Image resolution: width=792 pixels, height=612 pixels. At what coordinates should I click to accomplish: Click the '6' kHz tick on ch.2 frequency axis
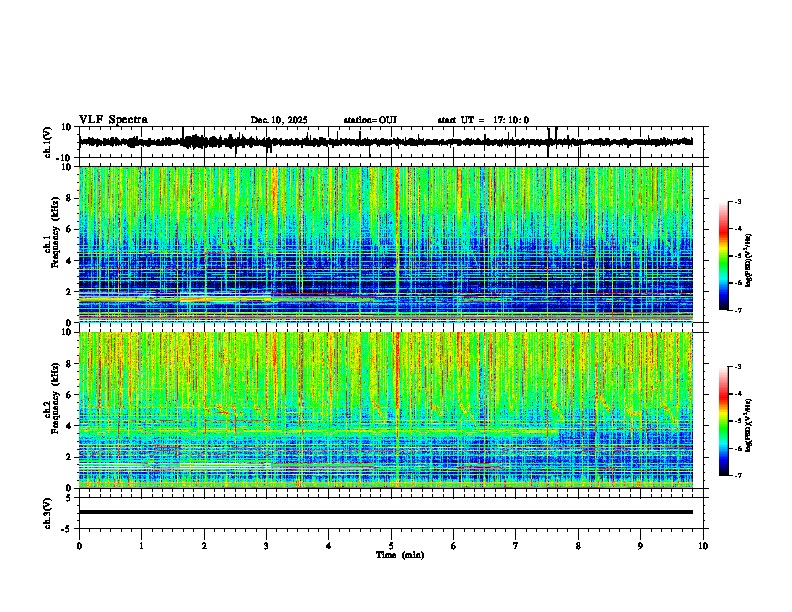70,395
